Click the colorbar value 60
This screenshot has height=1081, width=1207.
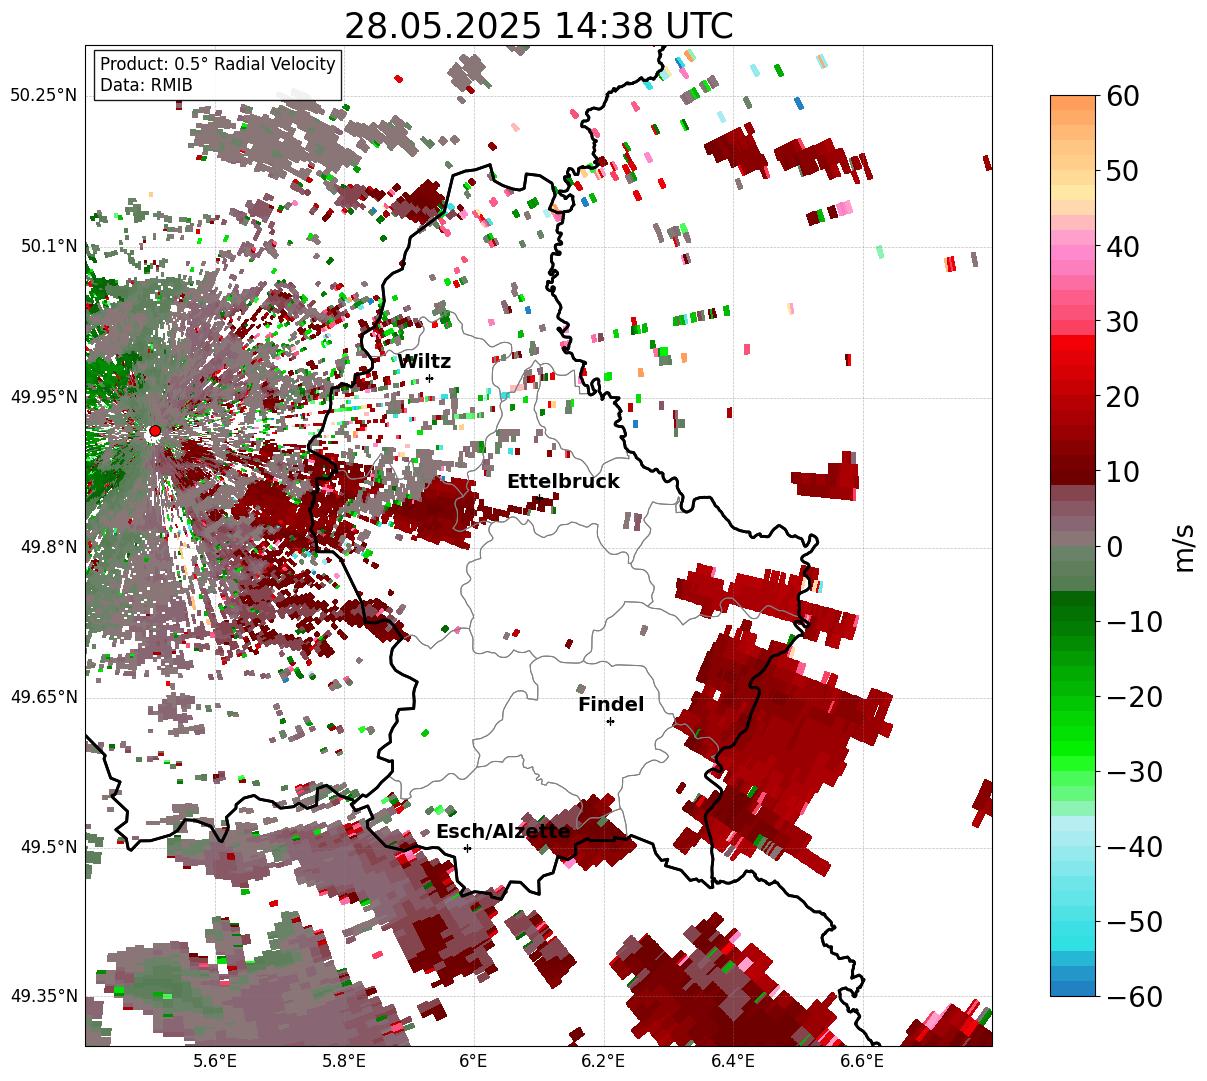click(x=1121, y=96)
